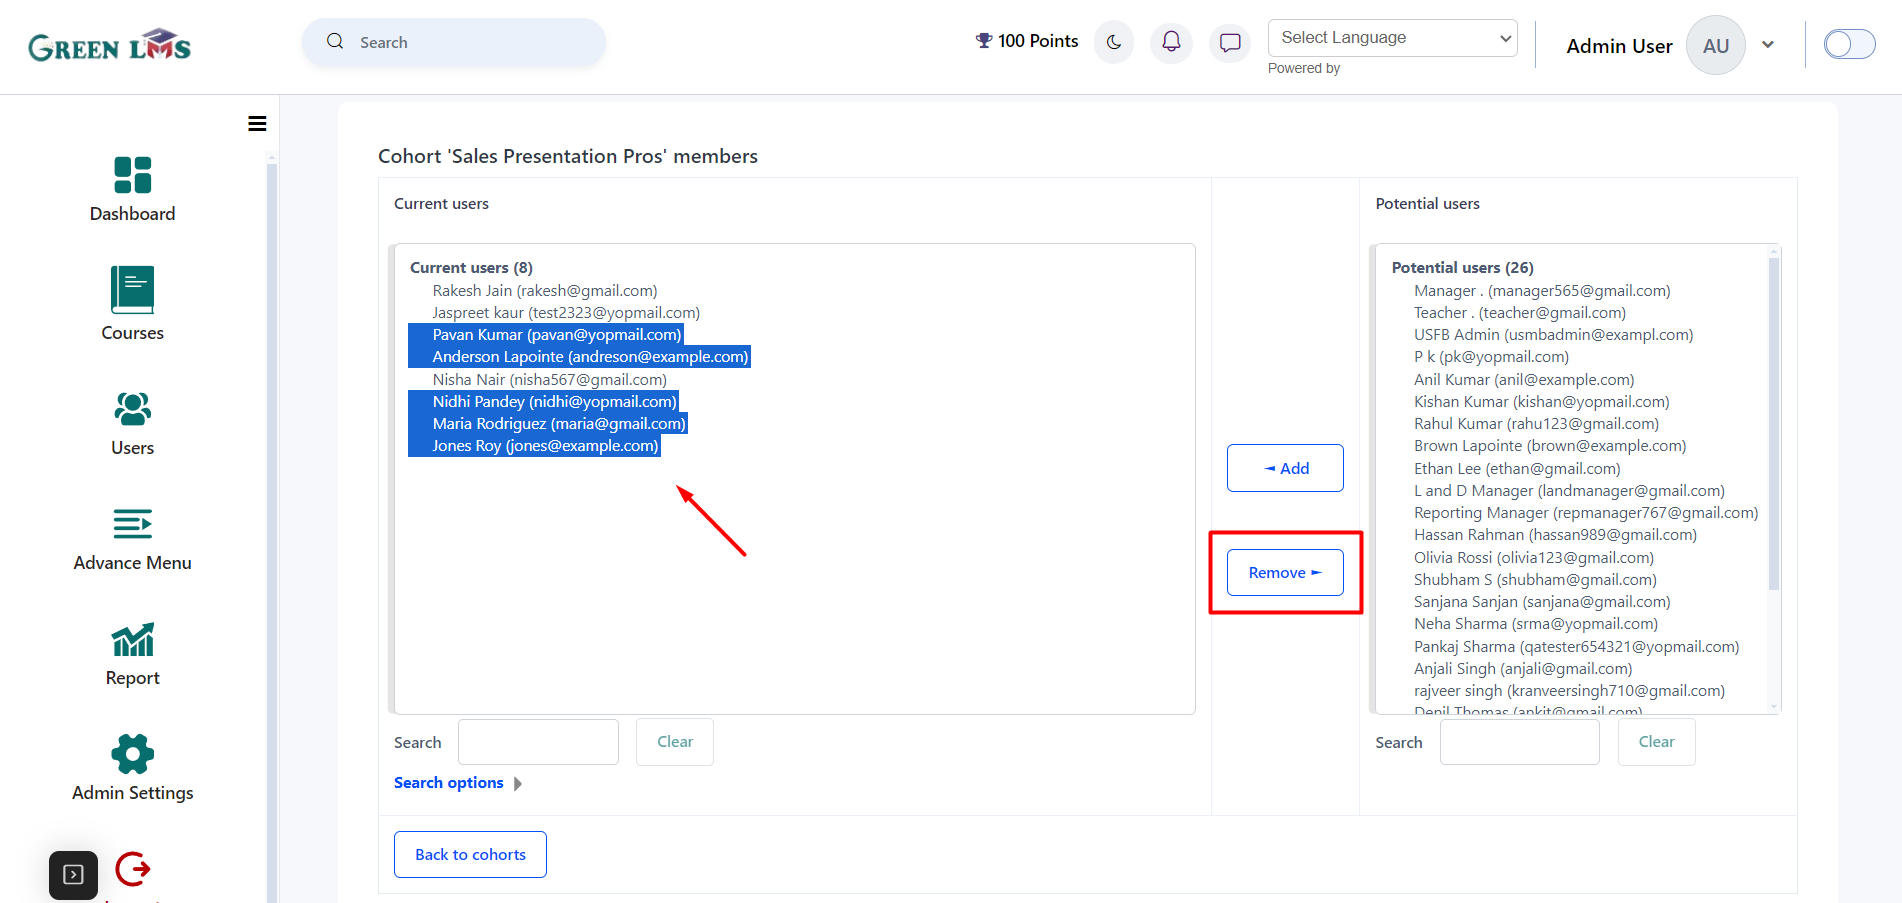Viewport: 1902px width, 903px height.
Task: Click the Add button
Action: click(x=1285, y=468)
